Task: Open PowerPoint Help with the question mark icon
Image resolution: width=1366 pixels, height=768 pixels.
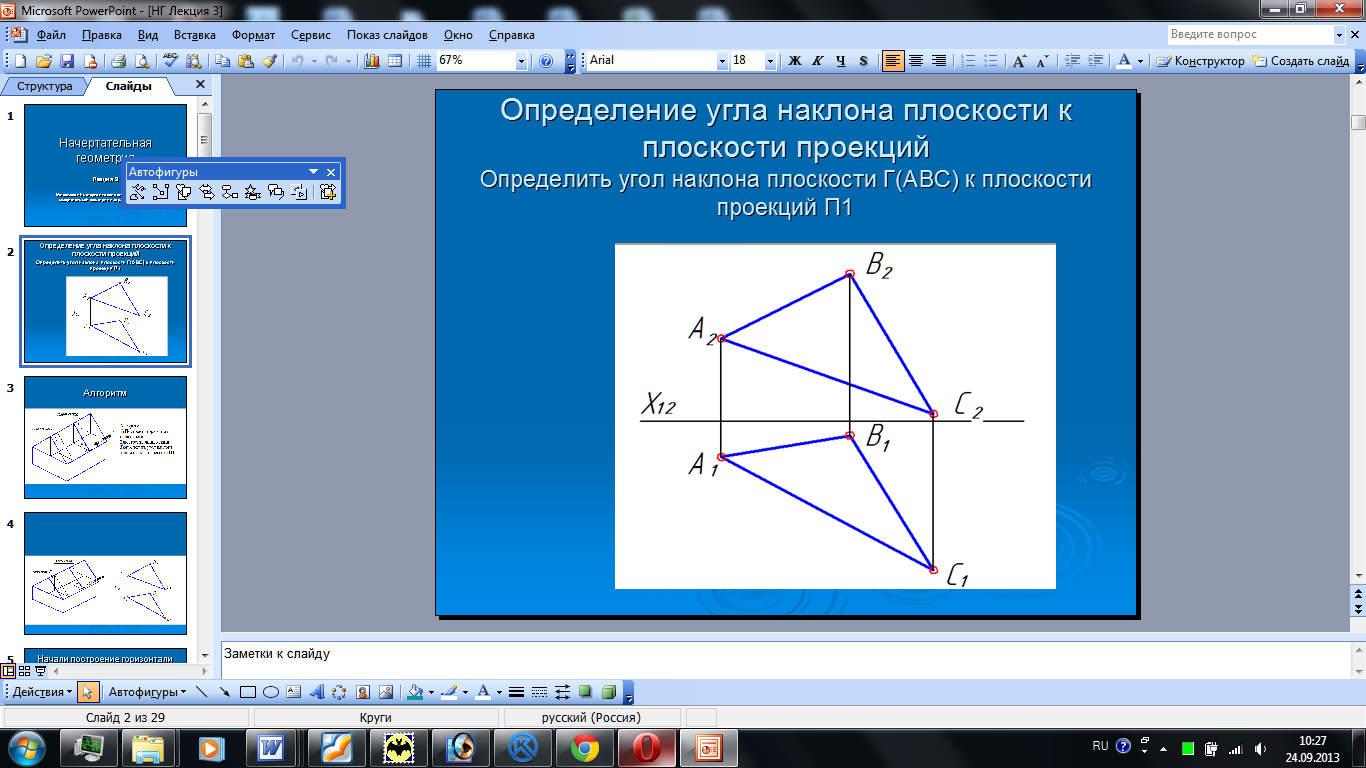Action: [546, 61]
